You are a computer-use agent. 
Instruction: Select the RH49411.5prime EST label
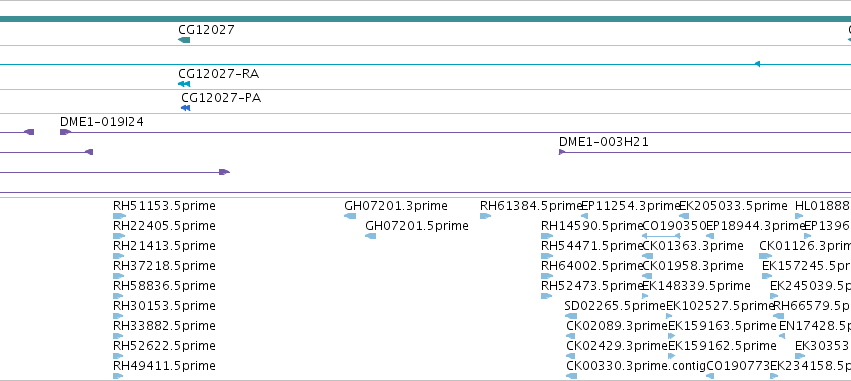point(164,366)
